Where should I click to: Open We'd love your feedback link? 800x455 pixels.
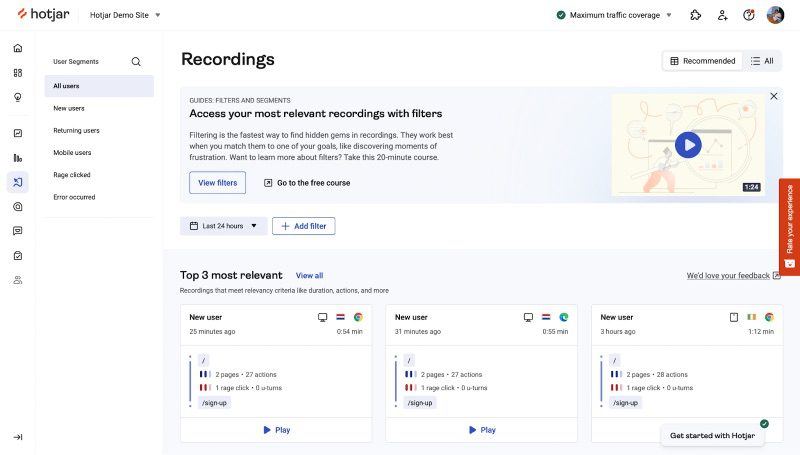733,275
